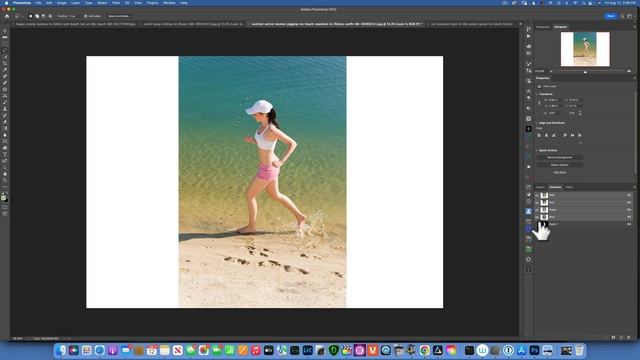Click the Feather input field
The height and width of the screenshot is (360, 640).
tap(72, 16)
